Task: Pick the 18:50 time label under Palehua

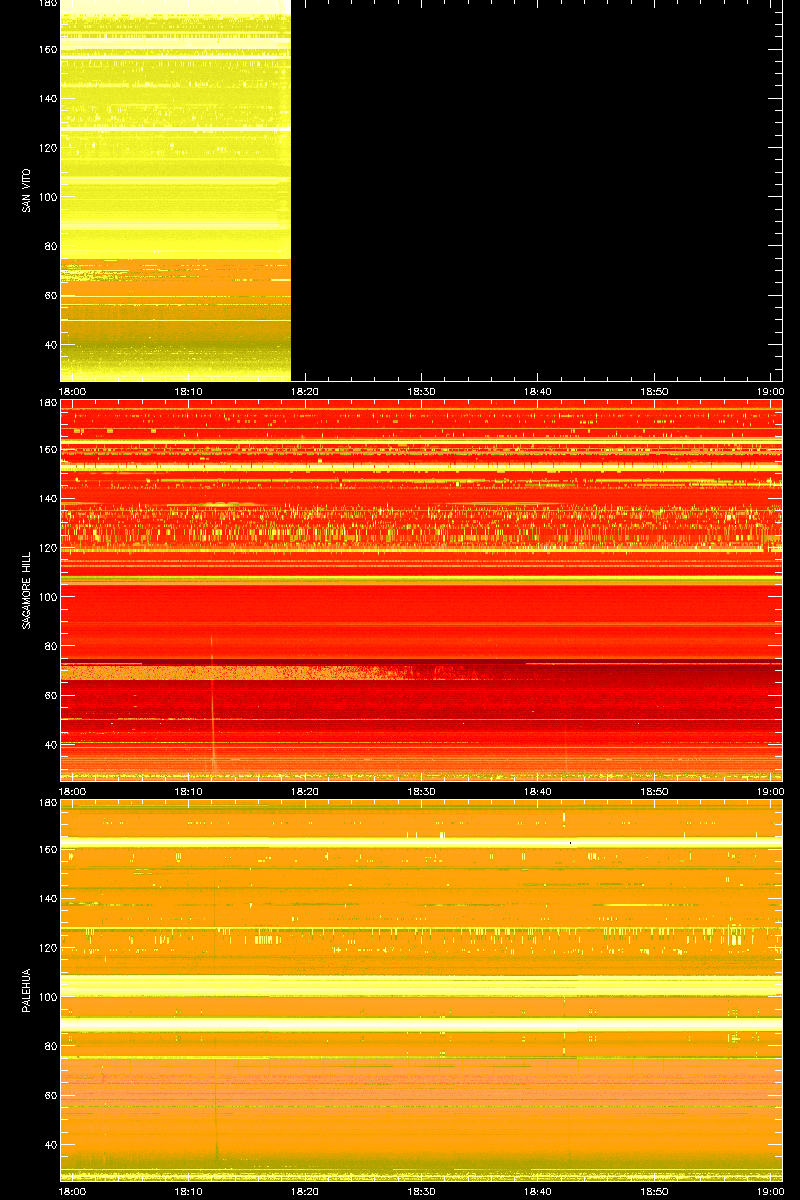Action: coord(654,1191)
